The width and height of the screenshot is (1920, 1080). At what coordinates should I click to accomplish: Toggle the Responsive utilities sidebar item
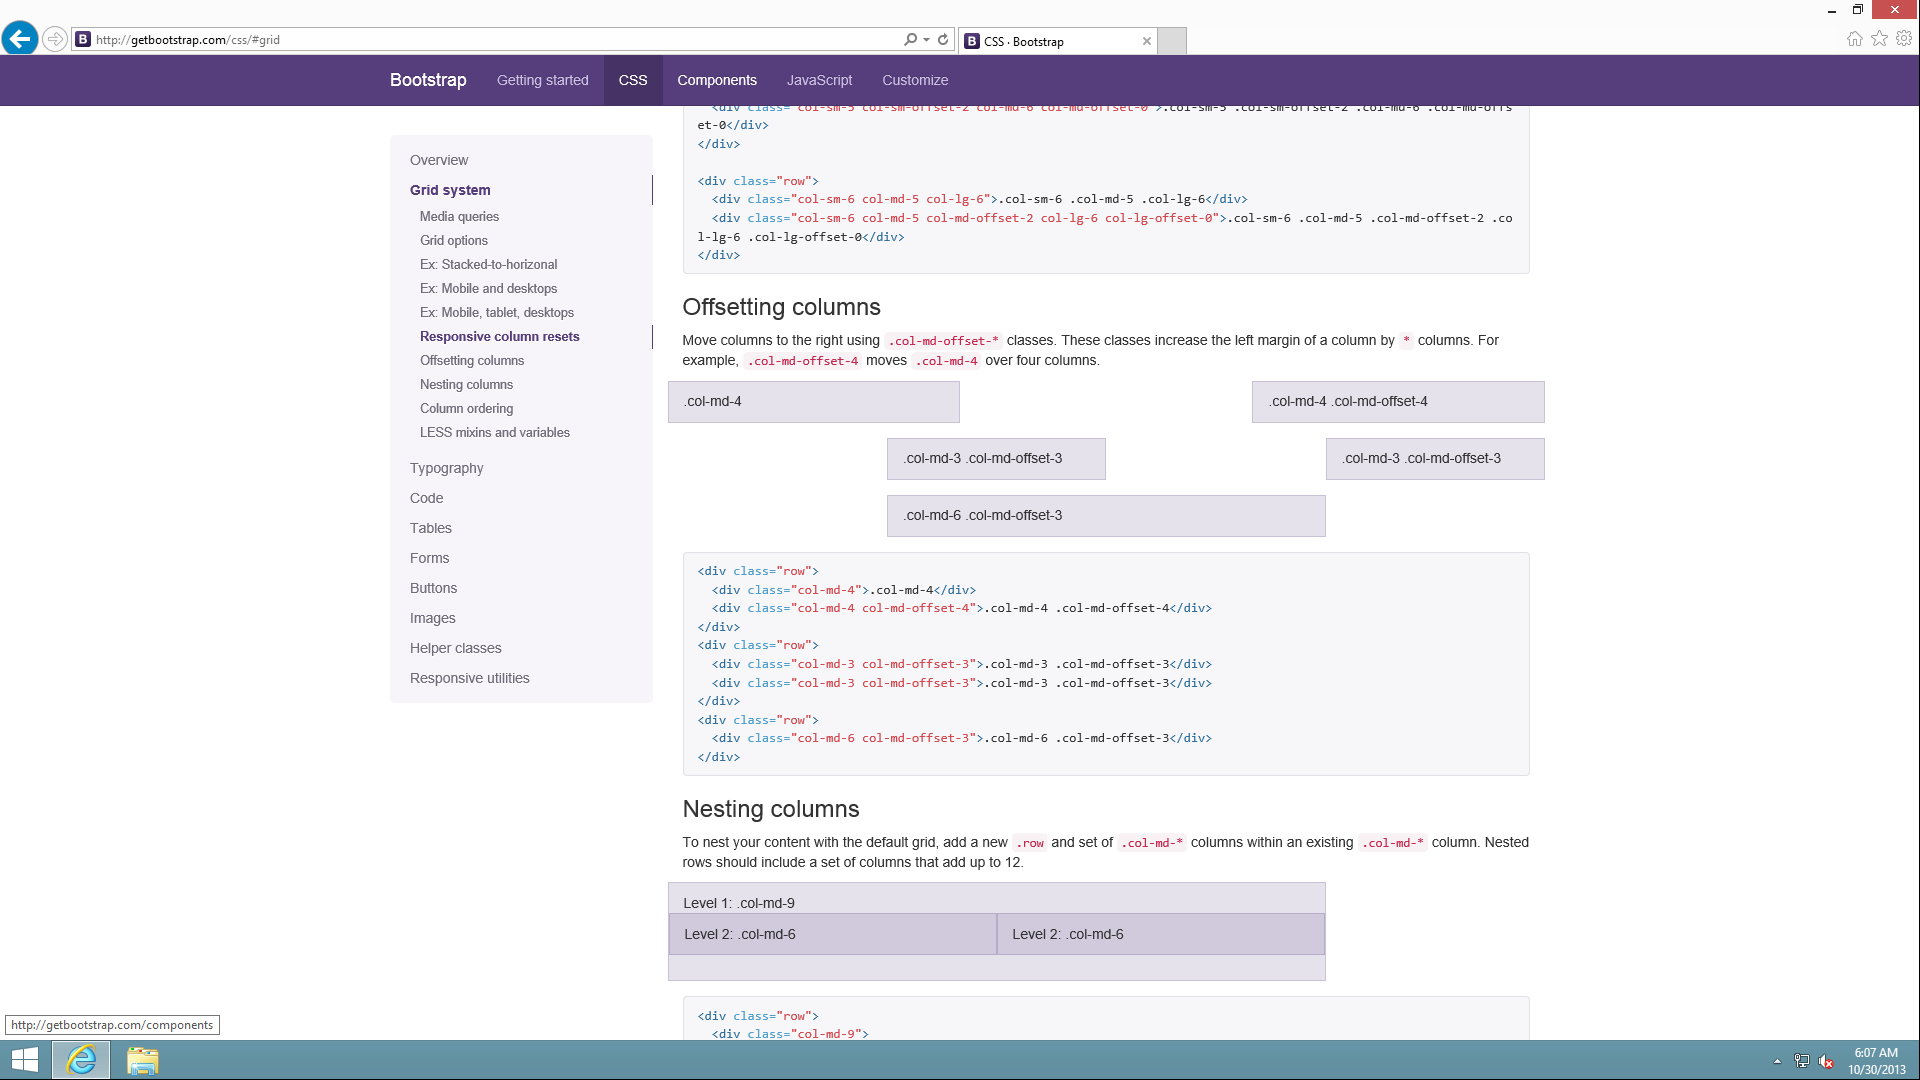[x=468, y=678]
